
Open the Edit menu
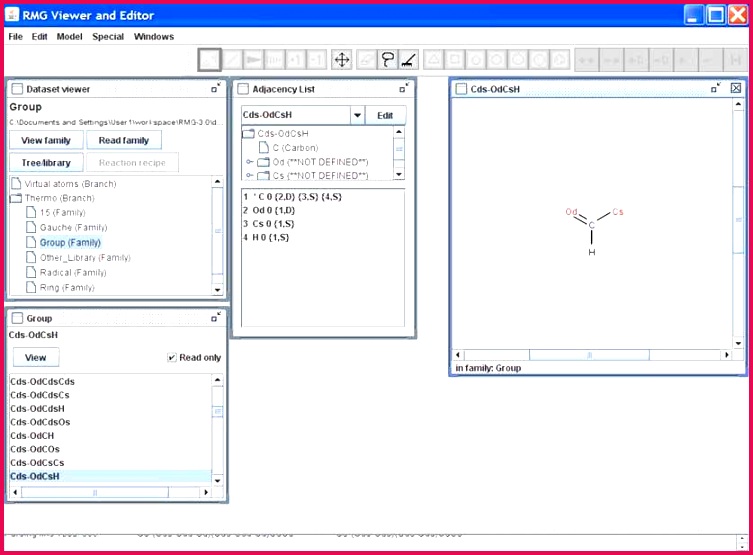[x=39, y=36]
